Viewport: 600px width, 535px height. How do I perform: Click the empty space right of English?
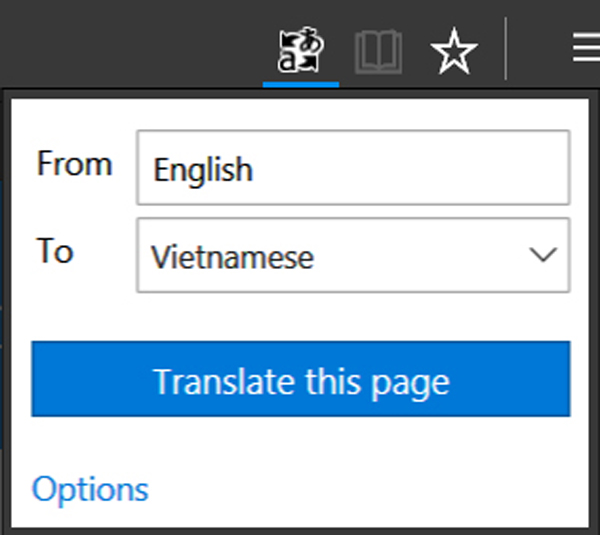pos(420,168)
